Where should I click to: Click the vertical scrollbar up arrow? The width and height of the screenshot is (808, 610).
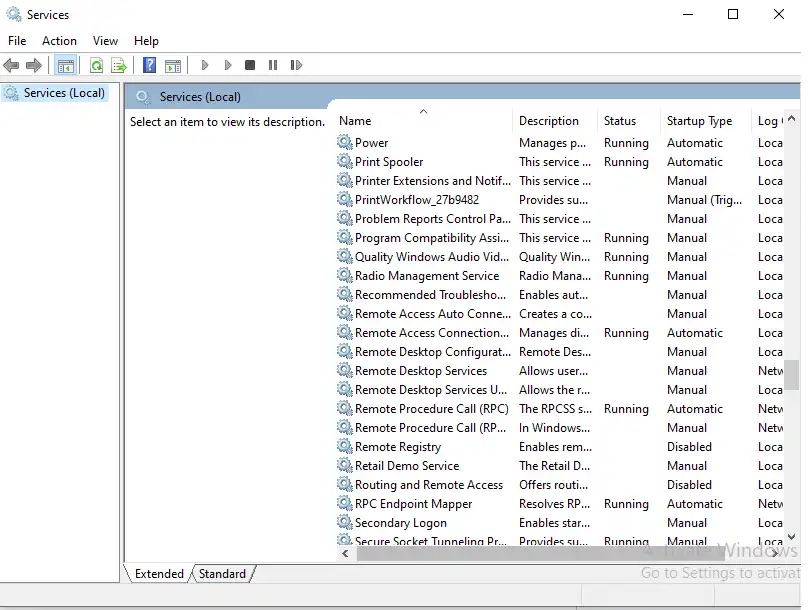(x=792, y=119)
